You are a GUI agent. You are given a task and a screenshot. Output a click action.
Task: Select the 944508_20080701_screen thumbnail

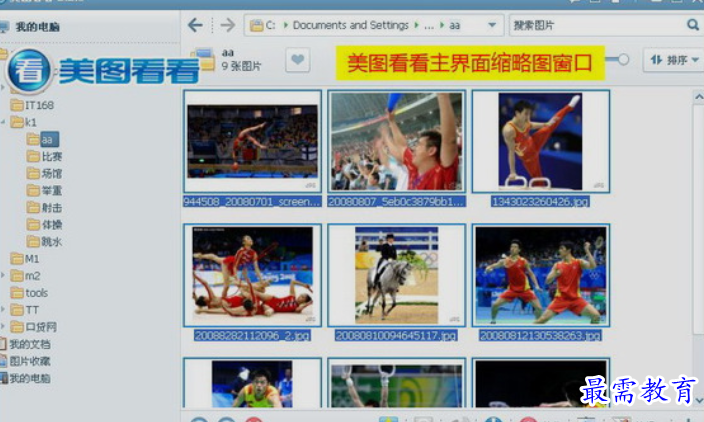coord(252,141)
